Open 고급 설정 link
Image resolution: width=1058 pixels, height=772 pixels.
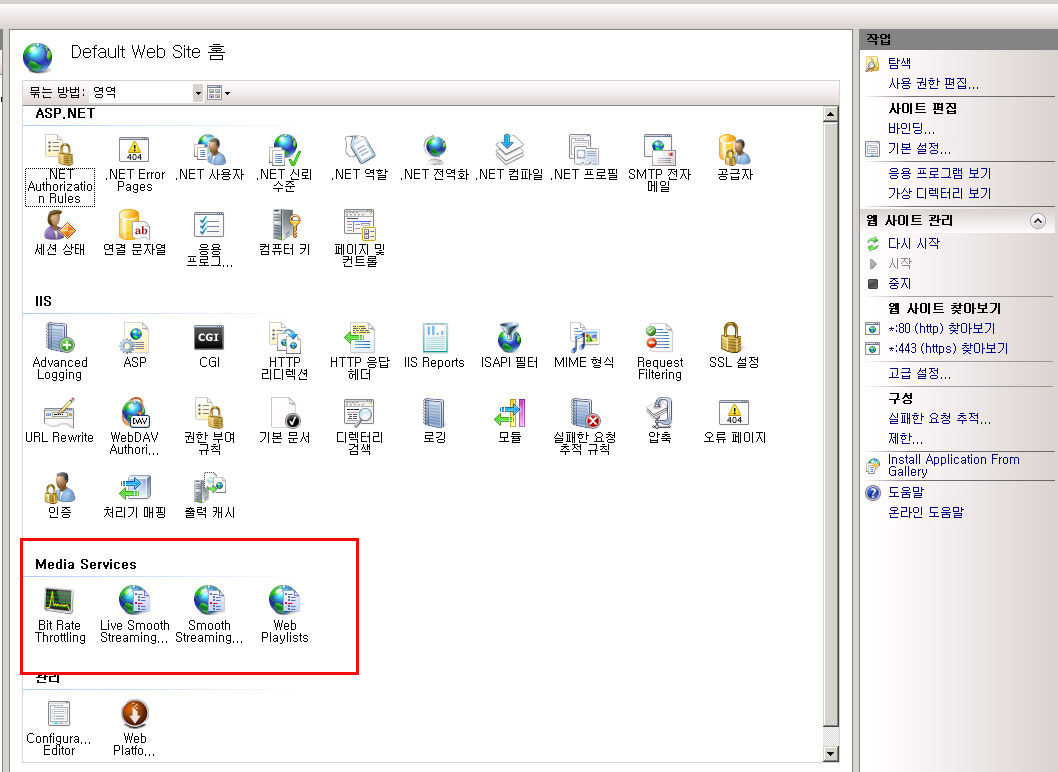coord(919,374)
